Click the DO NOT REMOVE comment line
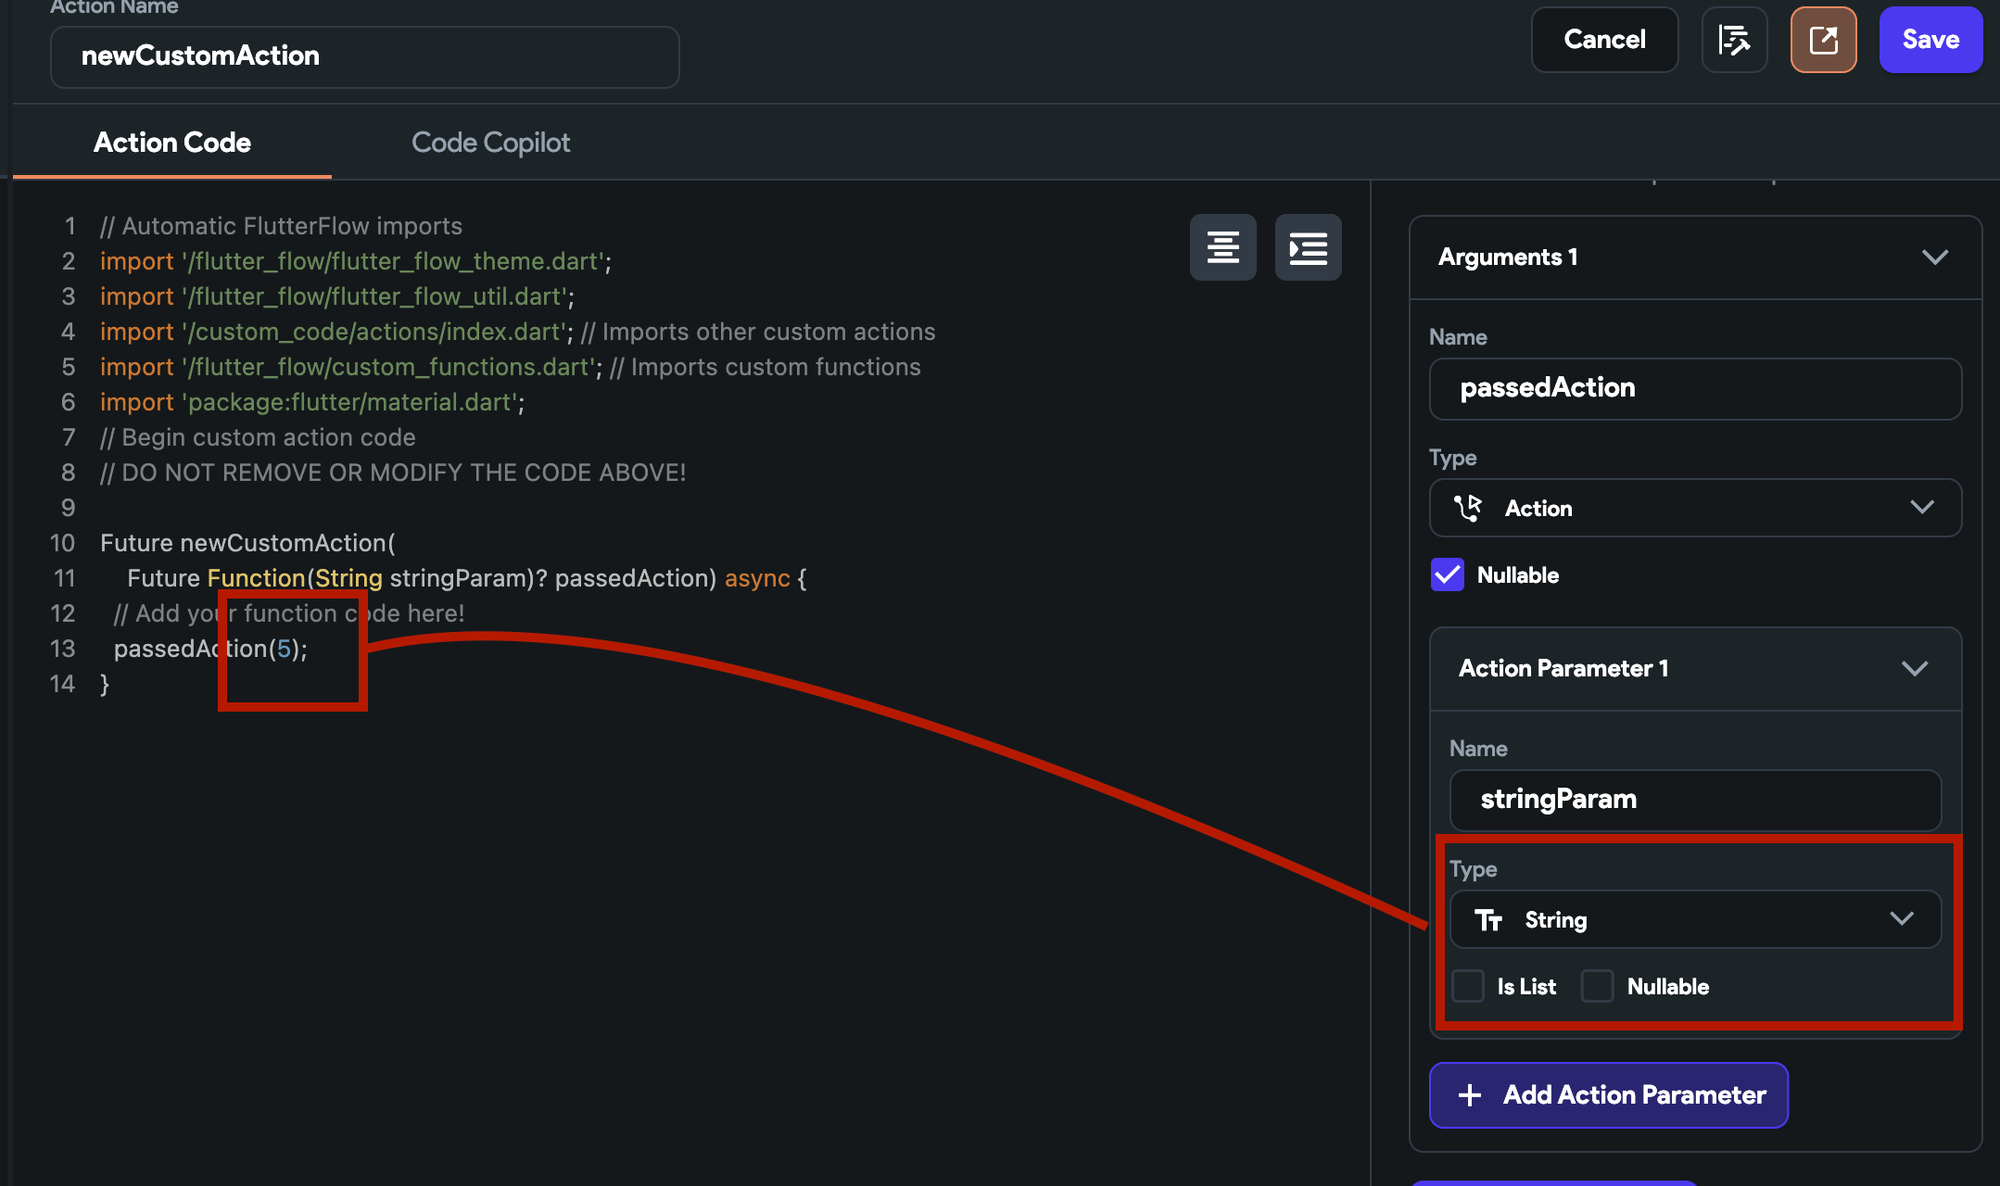This screenshot has height=1186, width=2000. [x=393, y=472]
